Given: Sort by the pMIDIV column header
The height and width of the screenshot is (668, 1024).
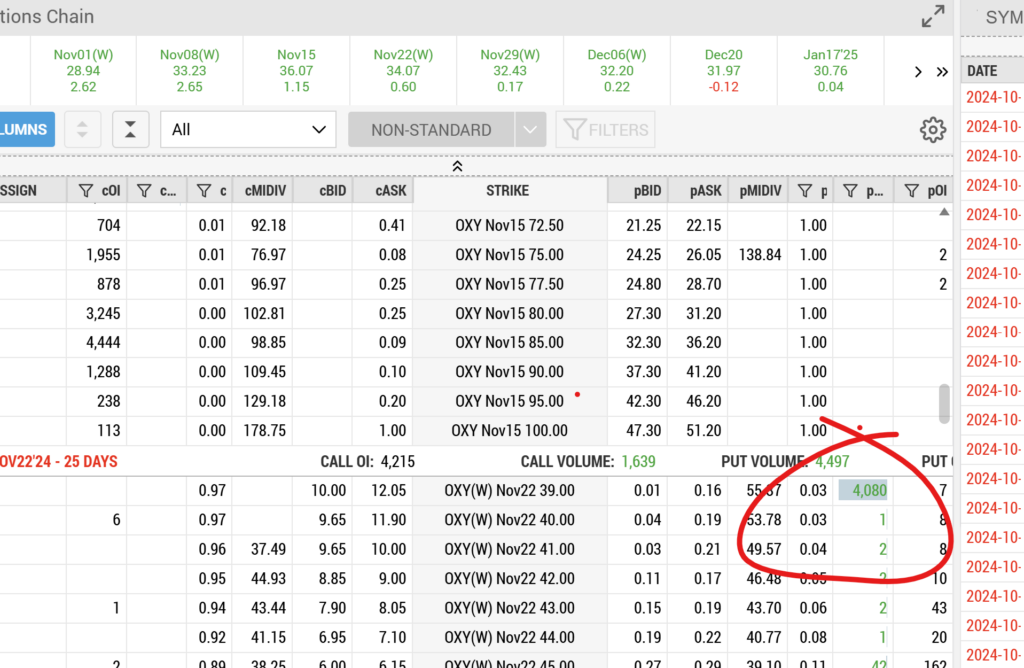Looking at the screenshot, I should coord(760,191).
